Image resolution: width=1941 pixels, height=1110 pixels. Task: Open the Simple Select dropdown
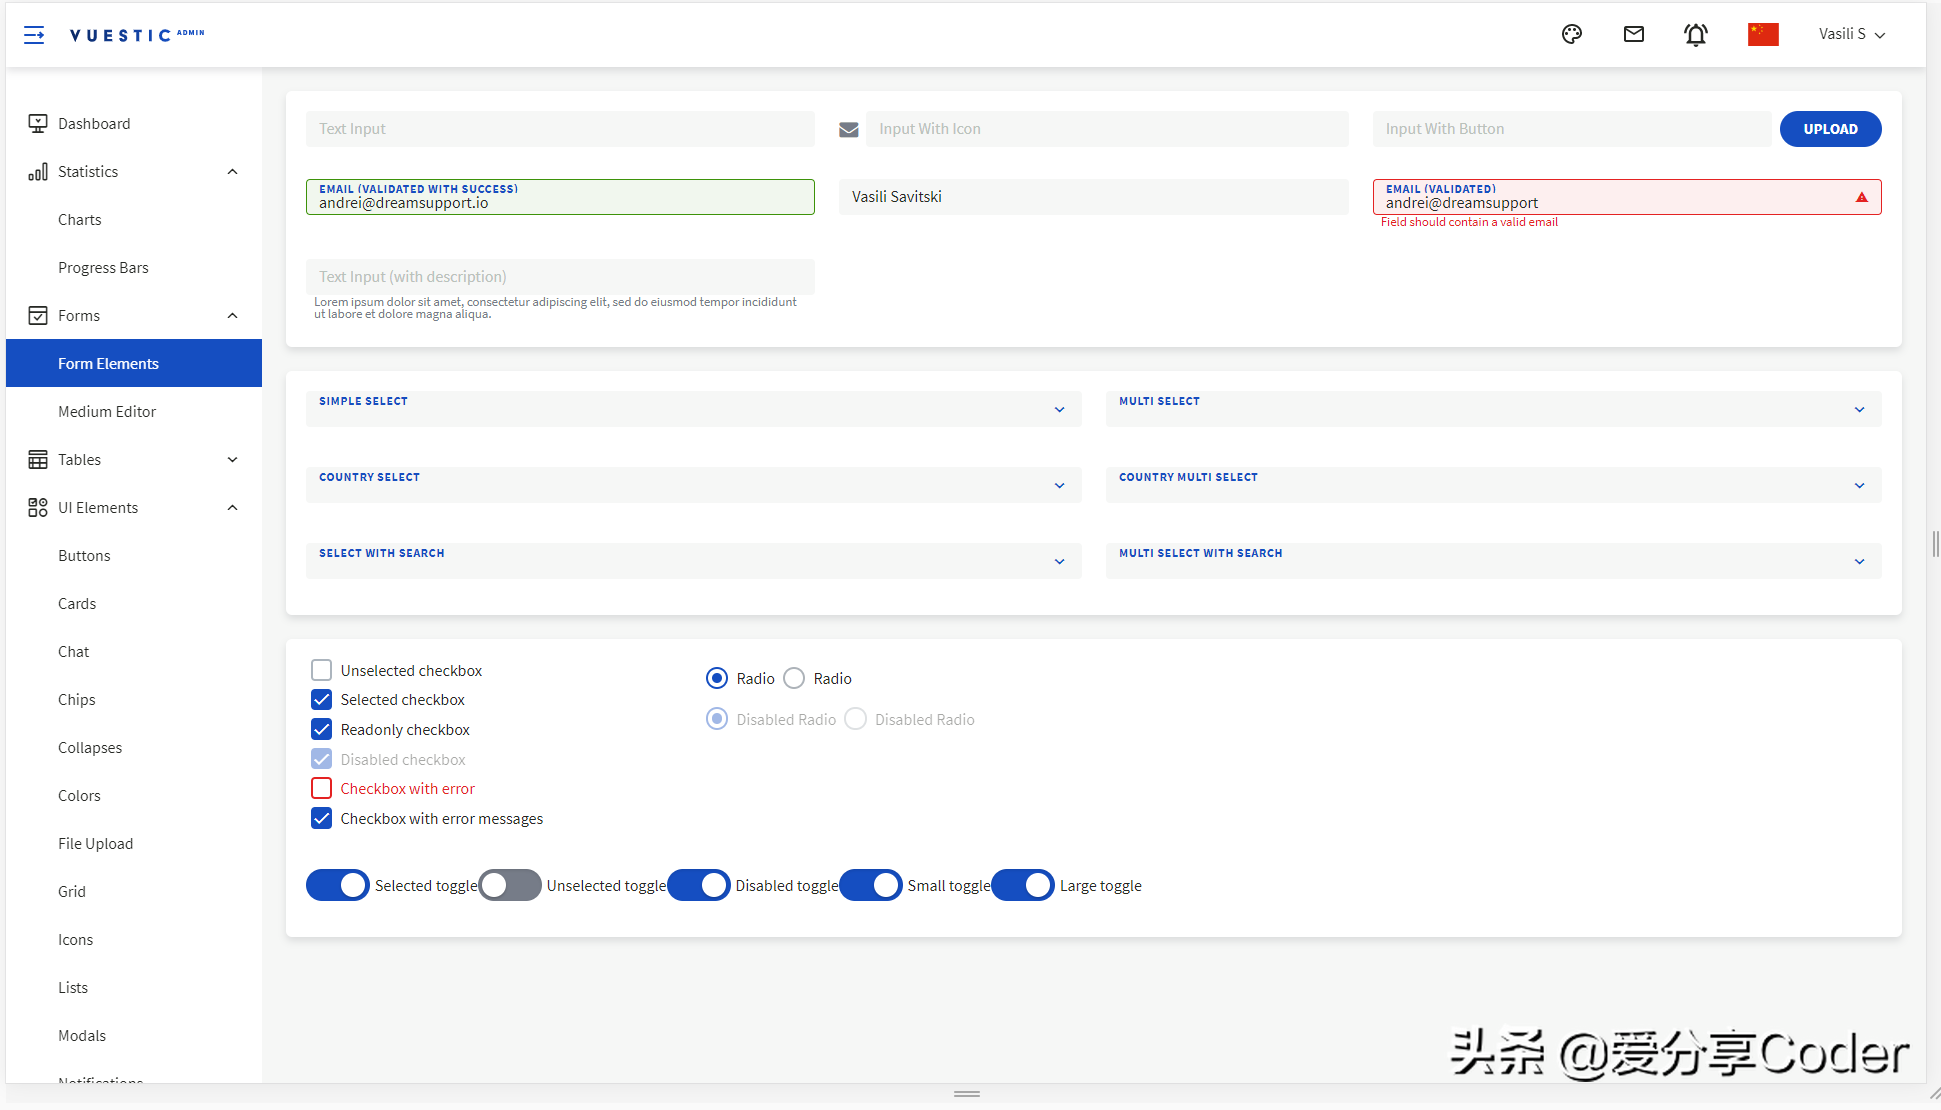(693, 409)
